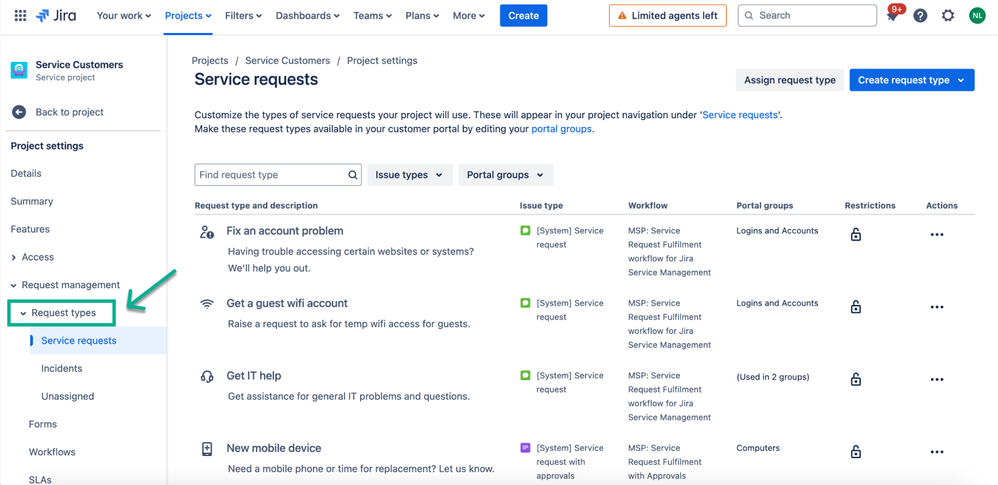This screenshot has width=998, height=485.
Task: Open the Fix an account problem request type
Action: [x=285, y=231]
